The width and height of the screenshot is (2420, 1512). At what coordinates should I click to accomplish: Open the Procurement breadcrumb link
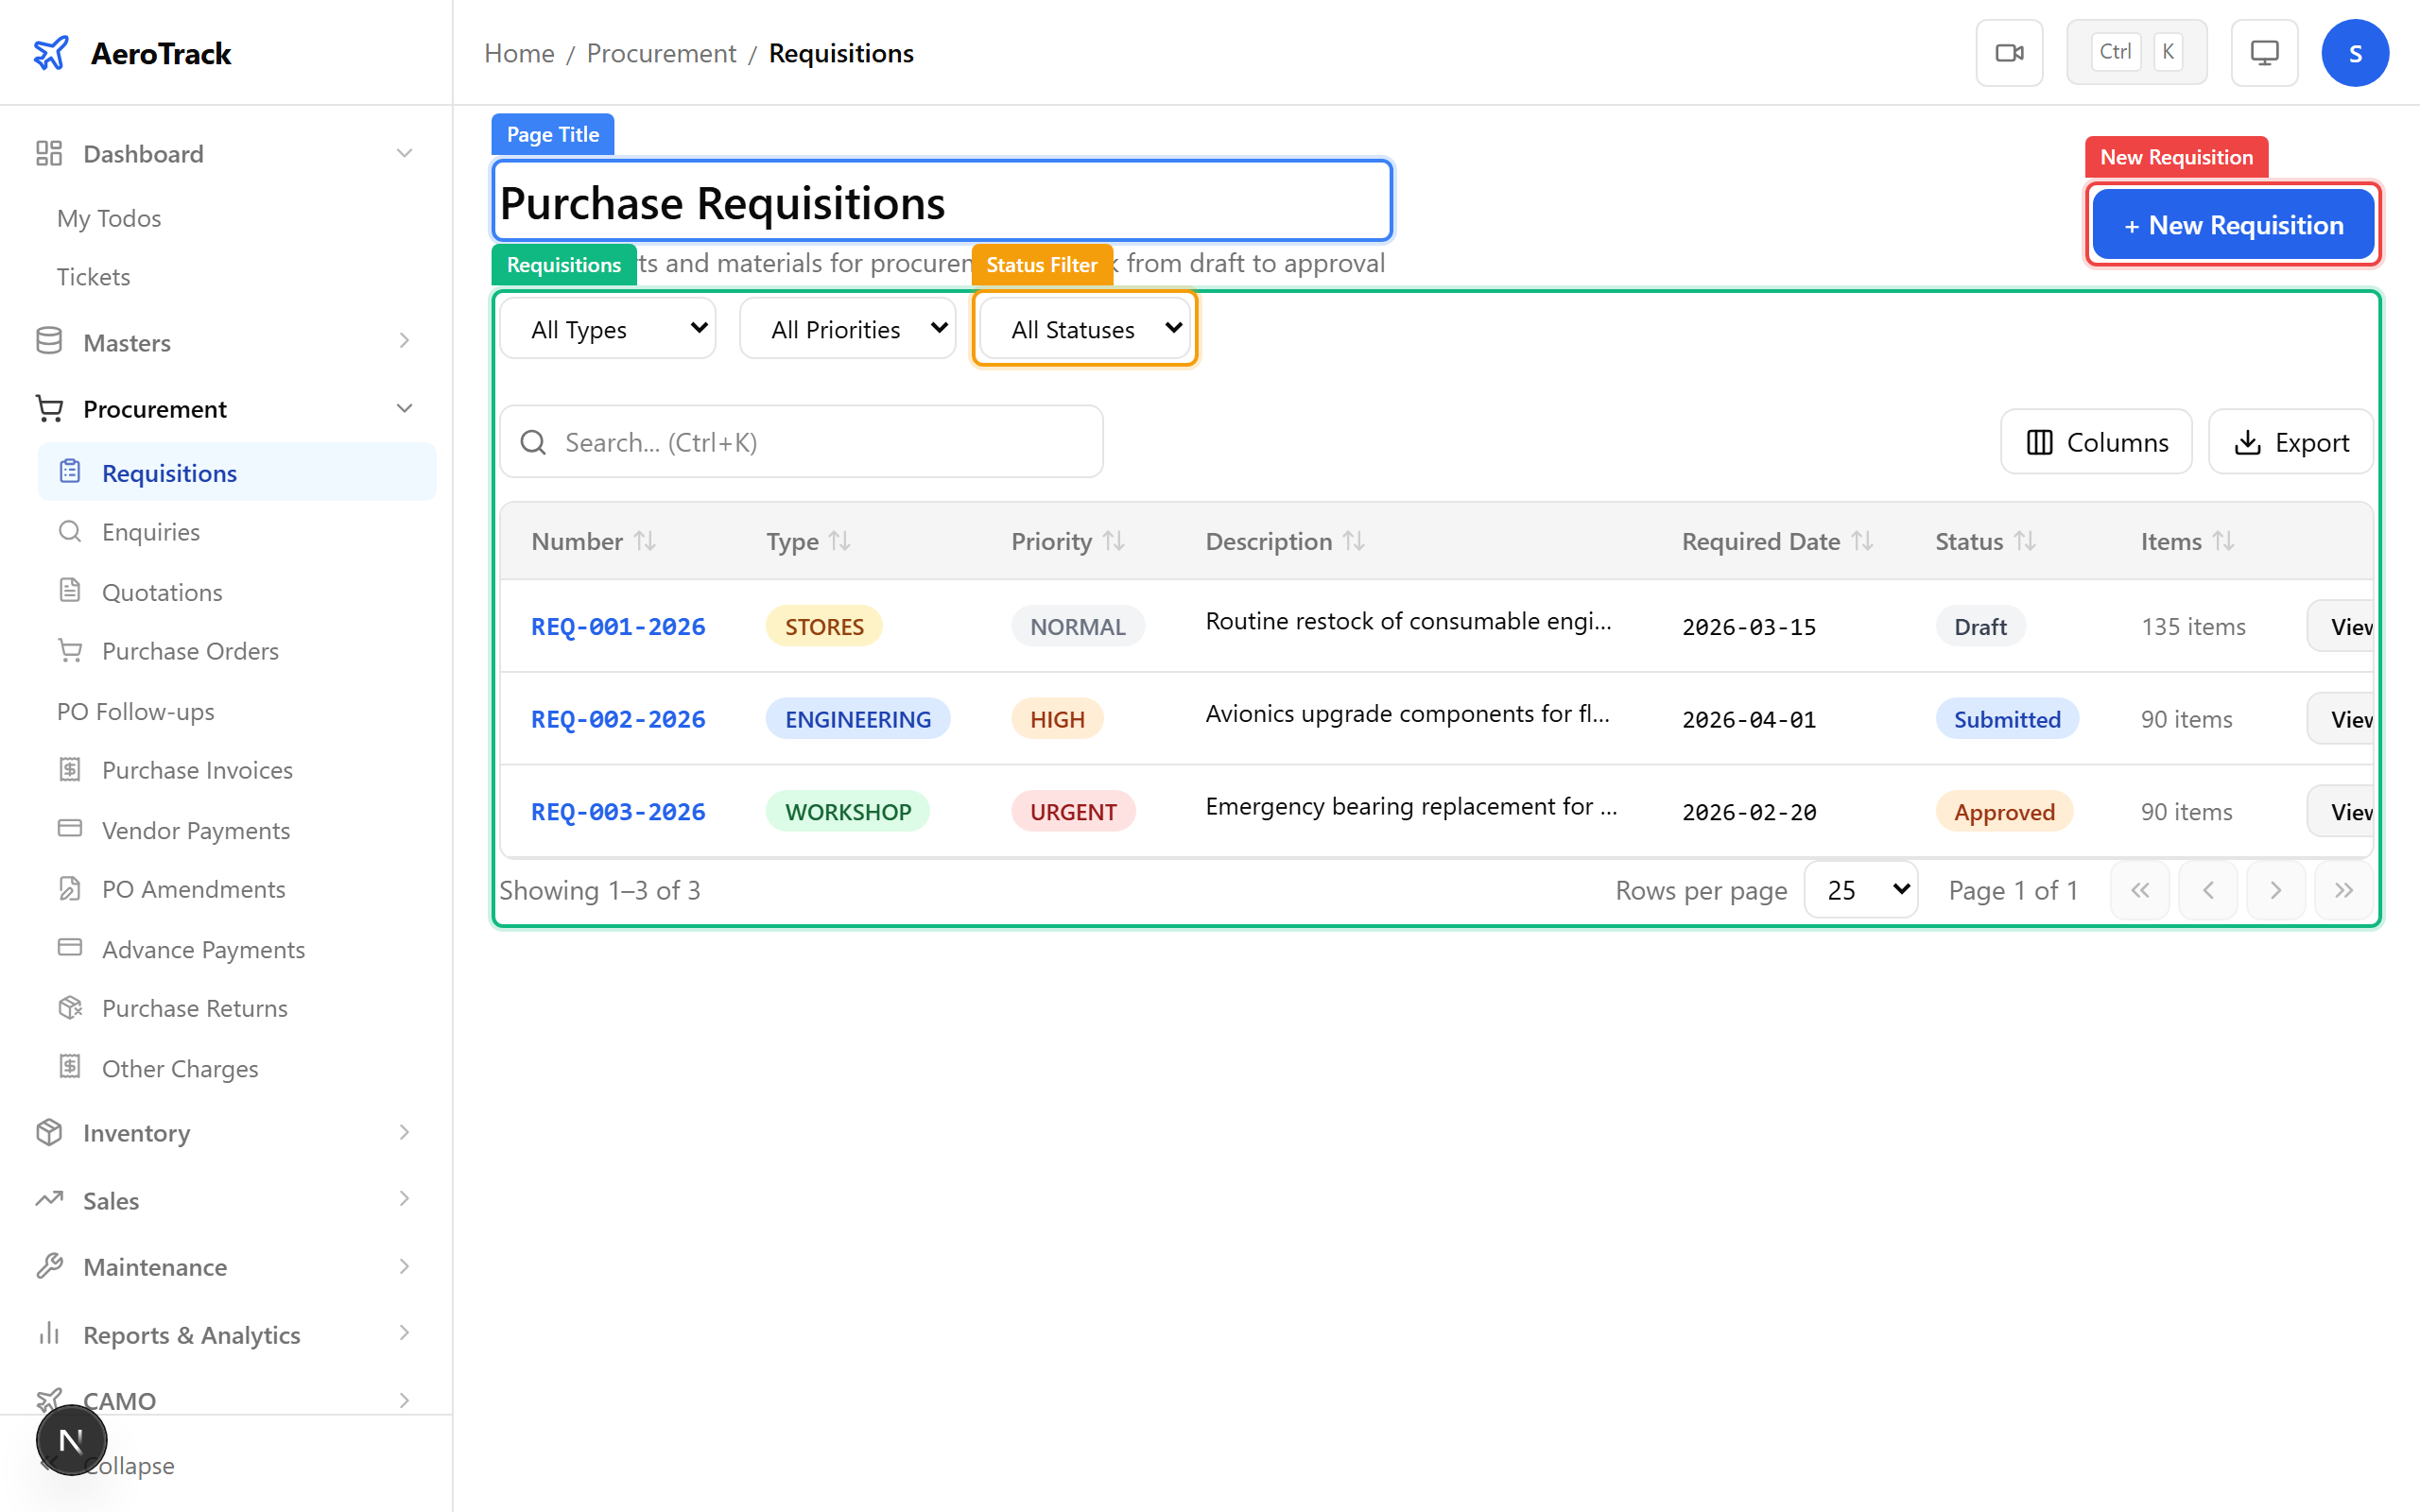pyautogui.click(x=661, y=52)
